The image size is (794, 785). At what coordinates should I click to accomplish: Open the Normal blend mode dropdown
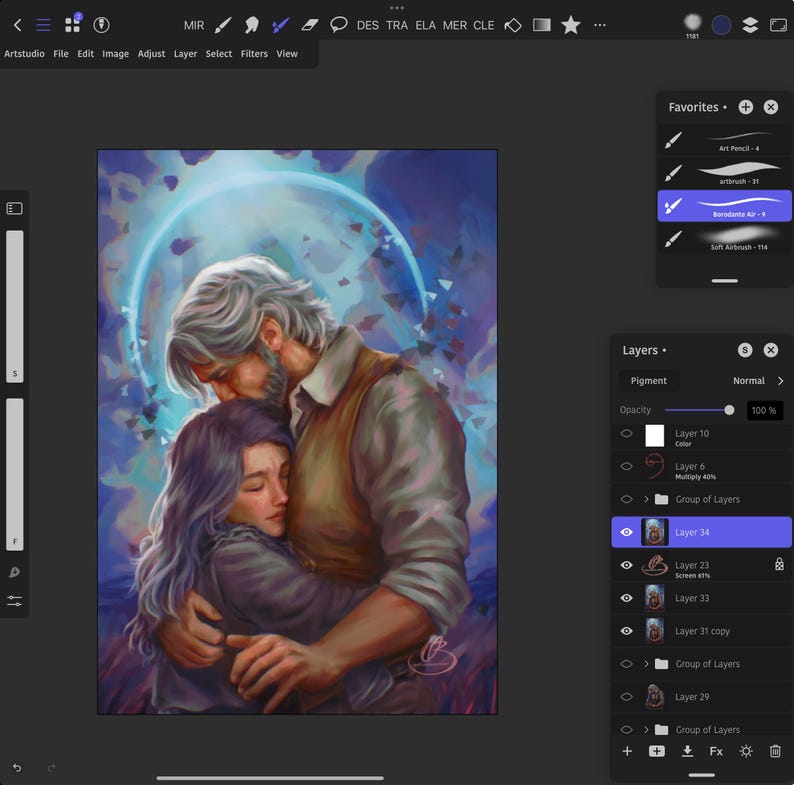pos(758,381)
